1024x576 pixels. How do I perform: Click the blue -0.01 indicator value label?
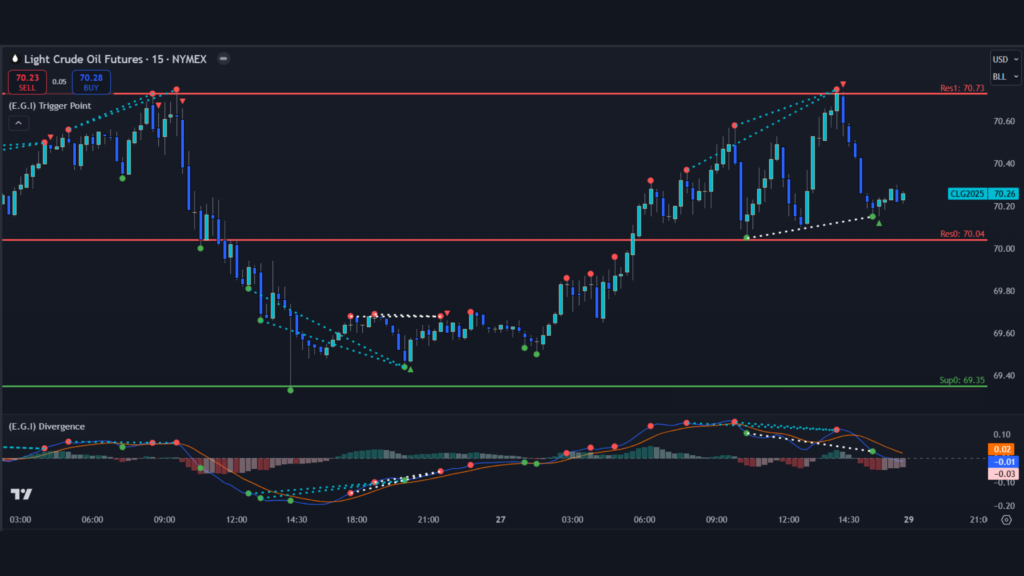point(1004,461)
